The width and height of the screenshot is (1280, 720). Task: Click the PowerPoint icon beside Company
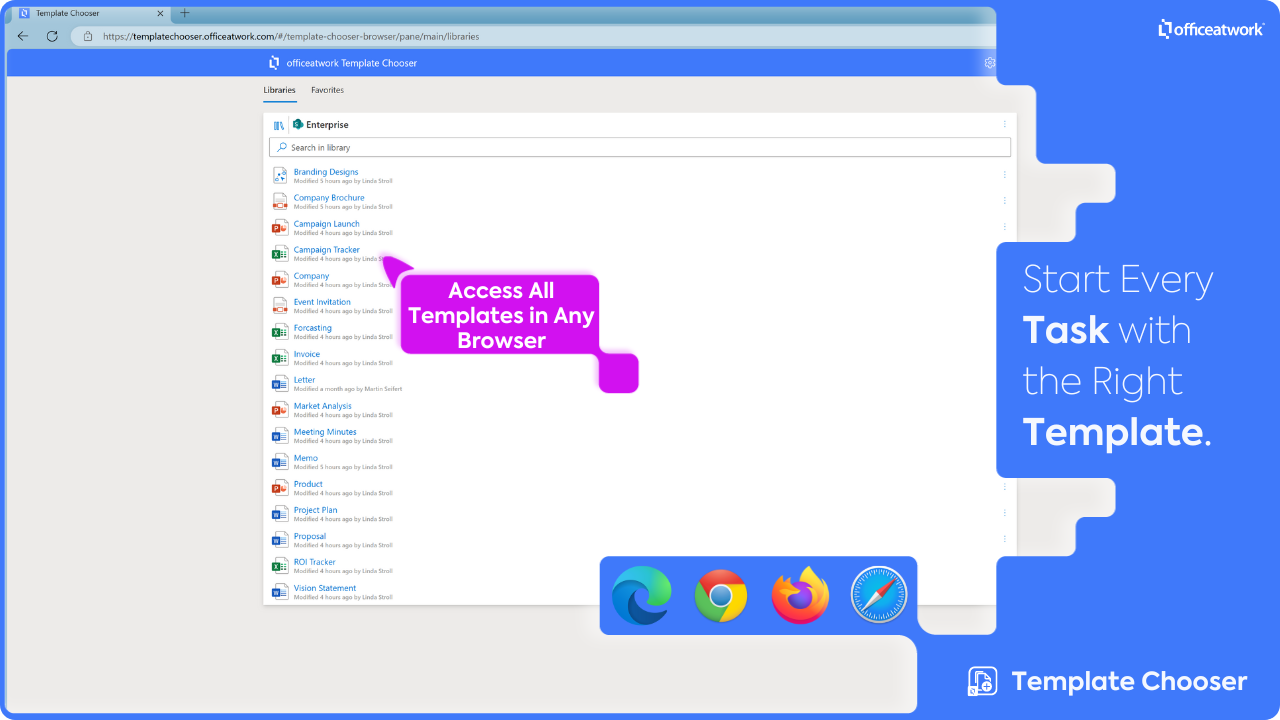[x=280, y=279]
